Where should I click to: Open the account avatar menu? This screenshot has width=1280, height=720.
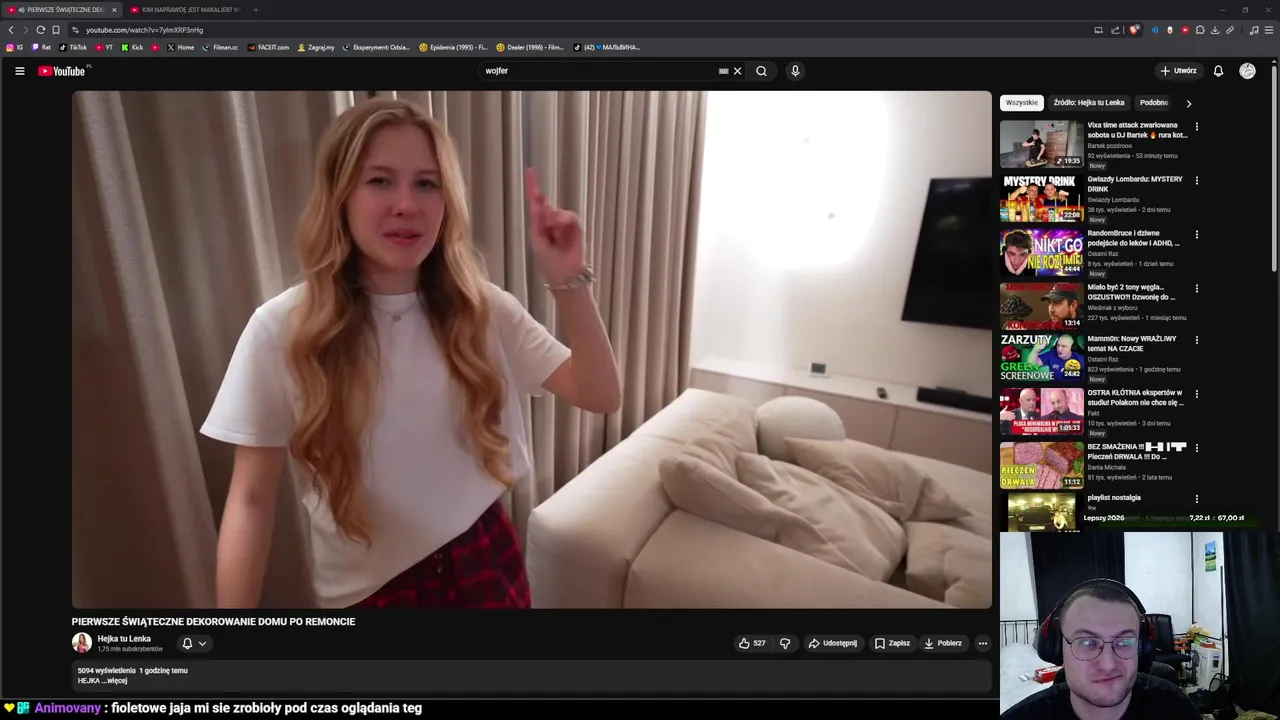point(1247,71)
